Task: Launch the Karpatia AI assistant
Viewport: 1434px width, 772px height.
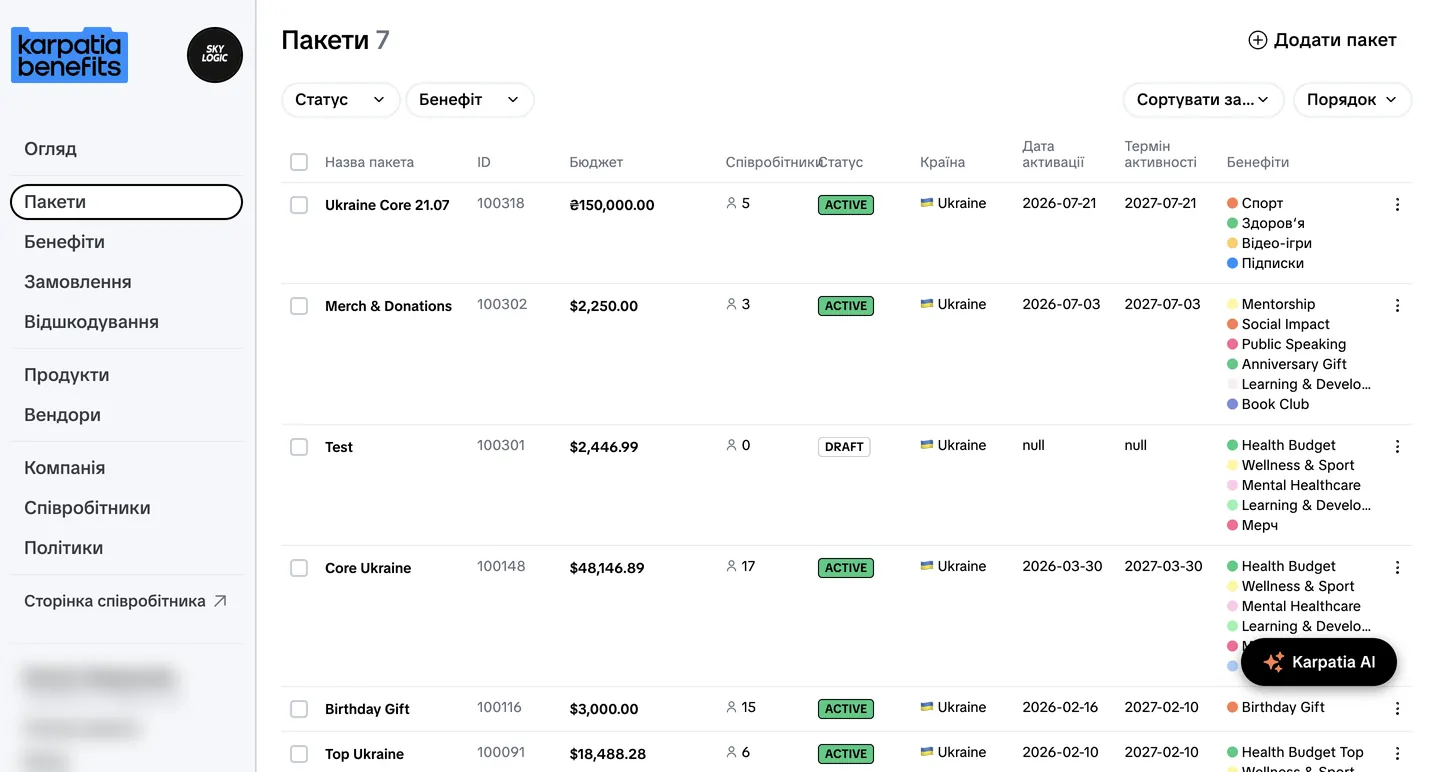Action: click(x=1319, y=662)
